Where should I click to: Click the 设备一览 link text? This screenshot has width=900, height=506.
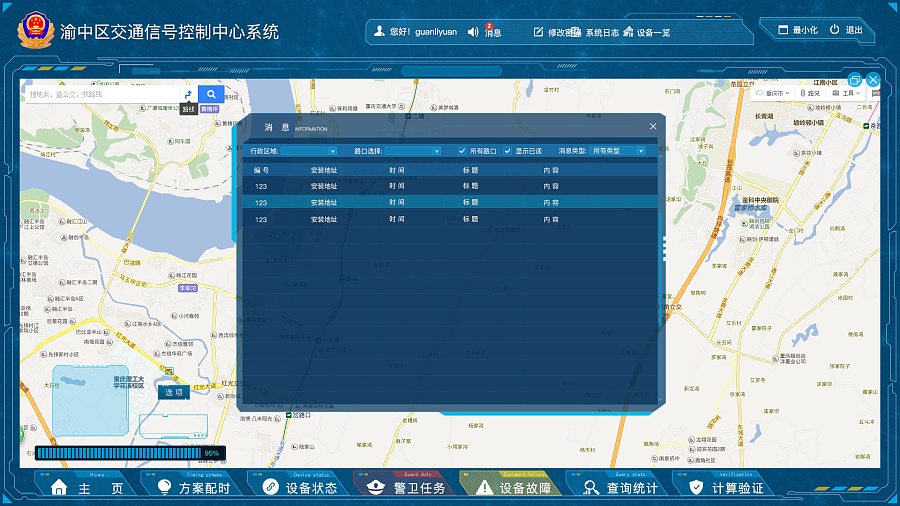pos(653,33)
